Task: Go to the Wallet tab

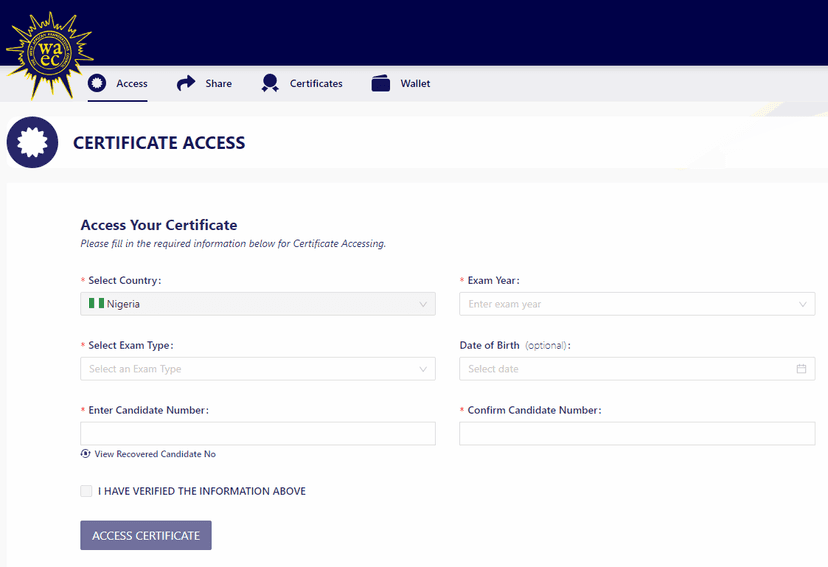Action: coord(400,83)
